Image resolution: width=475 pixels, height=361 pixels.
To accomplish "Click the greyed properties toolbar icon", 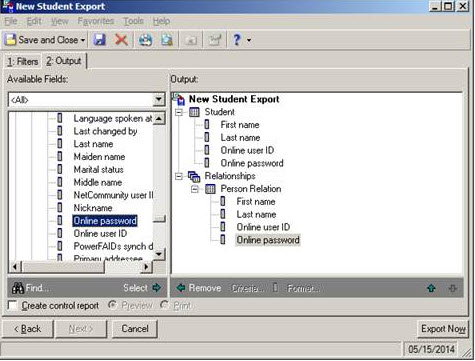I will pyautogui.click(x=215, y=40).
